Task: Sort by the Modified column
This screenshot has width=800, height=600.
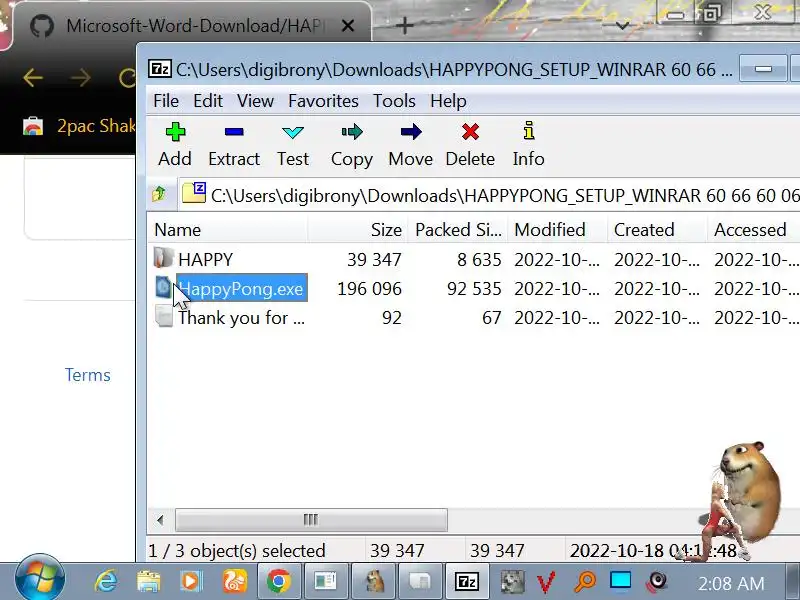Action: click(557, 230)
